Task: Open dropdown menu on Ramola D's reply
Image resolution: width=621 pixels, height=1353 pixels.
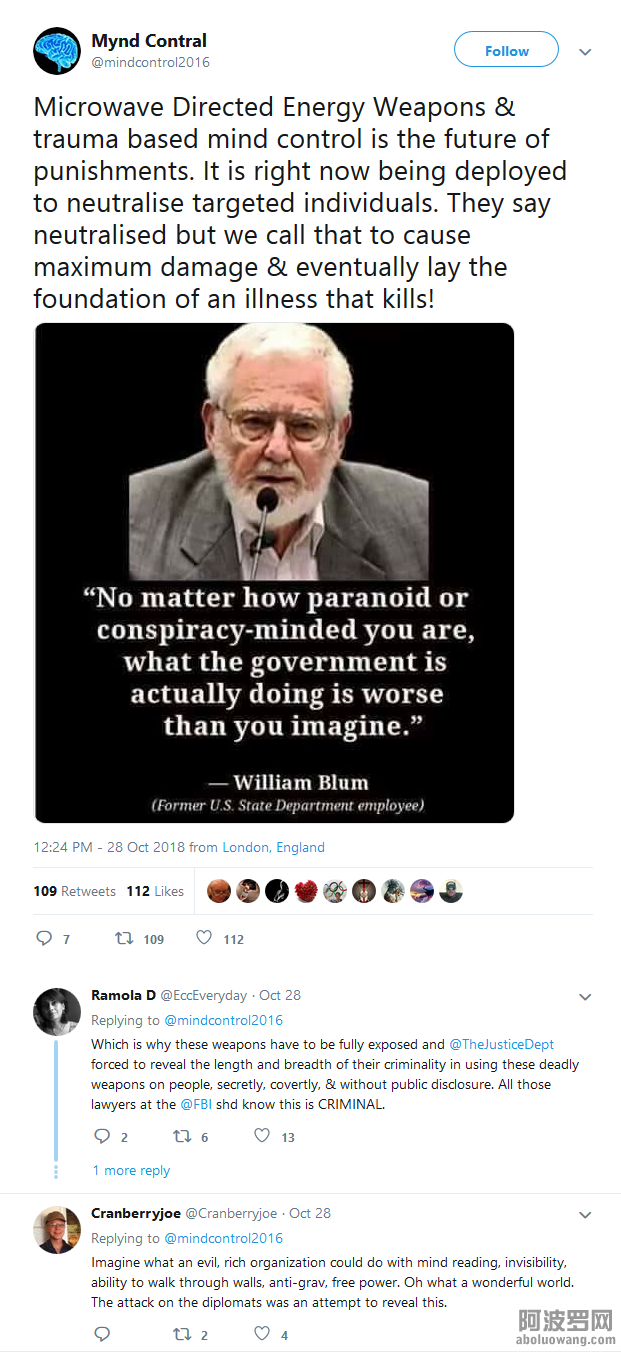Action: point(586,997)
